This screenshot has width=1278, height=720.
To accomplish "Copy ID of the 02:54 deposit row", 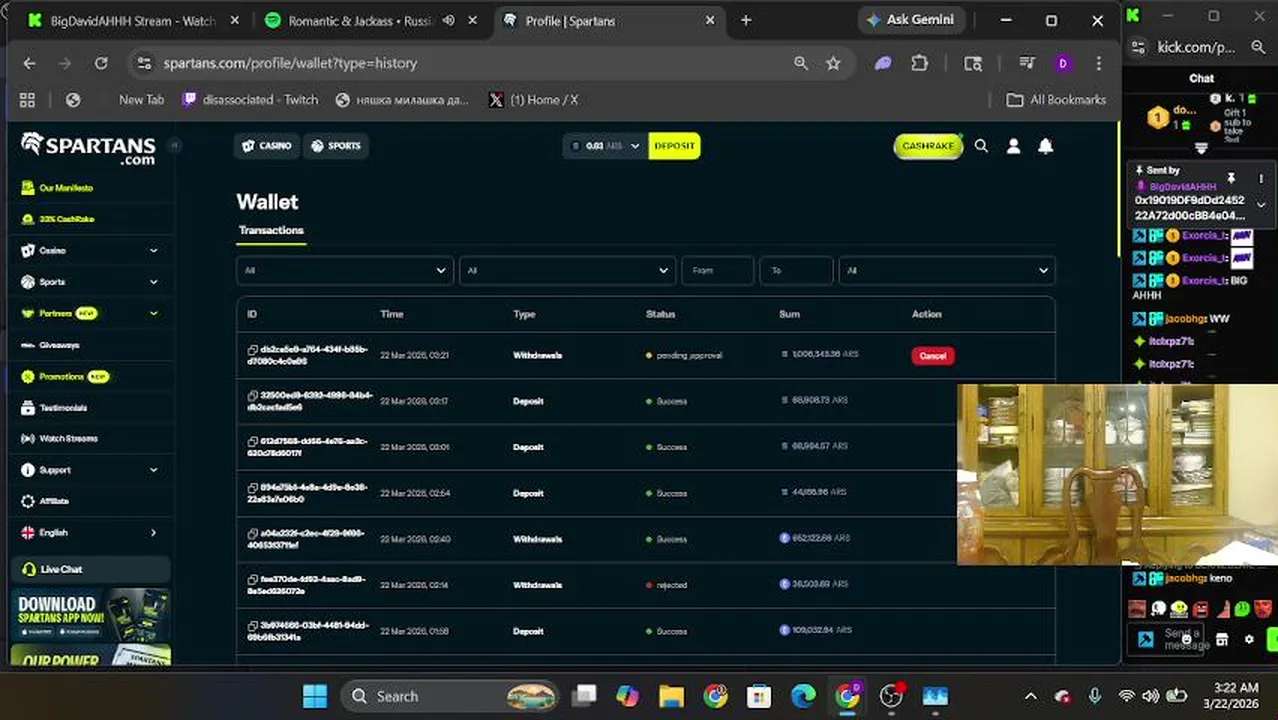I will coord(253,488).
